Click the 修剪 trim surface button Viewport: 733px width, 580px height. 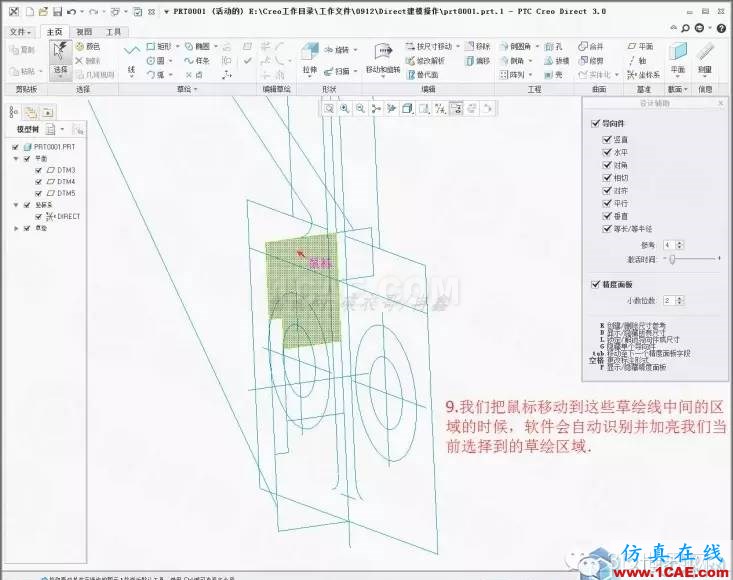[591, 61]
